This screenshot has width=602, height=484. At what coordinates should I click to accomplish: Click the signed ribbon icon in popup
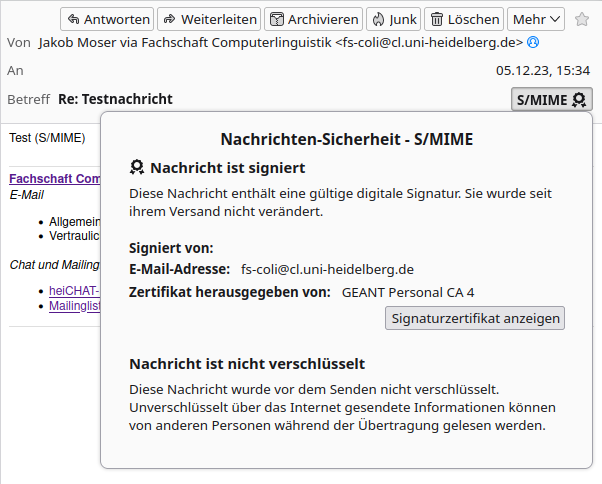tap(137, 168)
